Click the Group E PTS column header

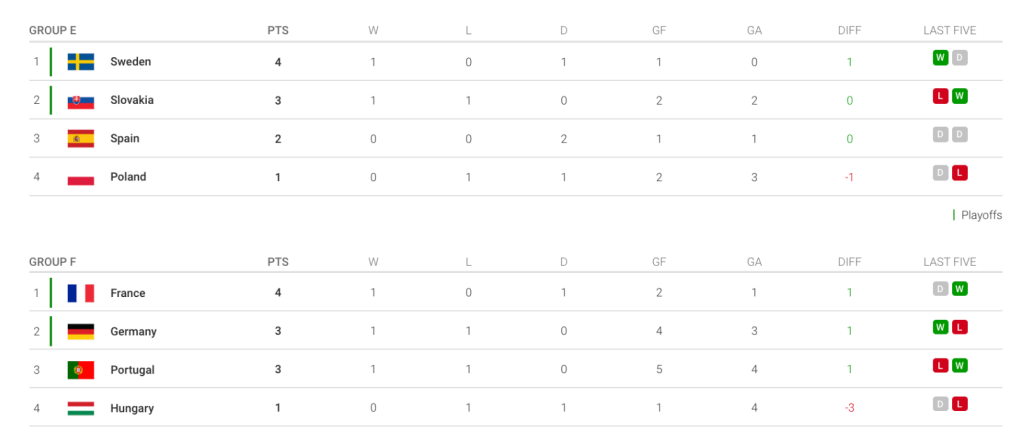278,30
